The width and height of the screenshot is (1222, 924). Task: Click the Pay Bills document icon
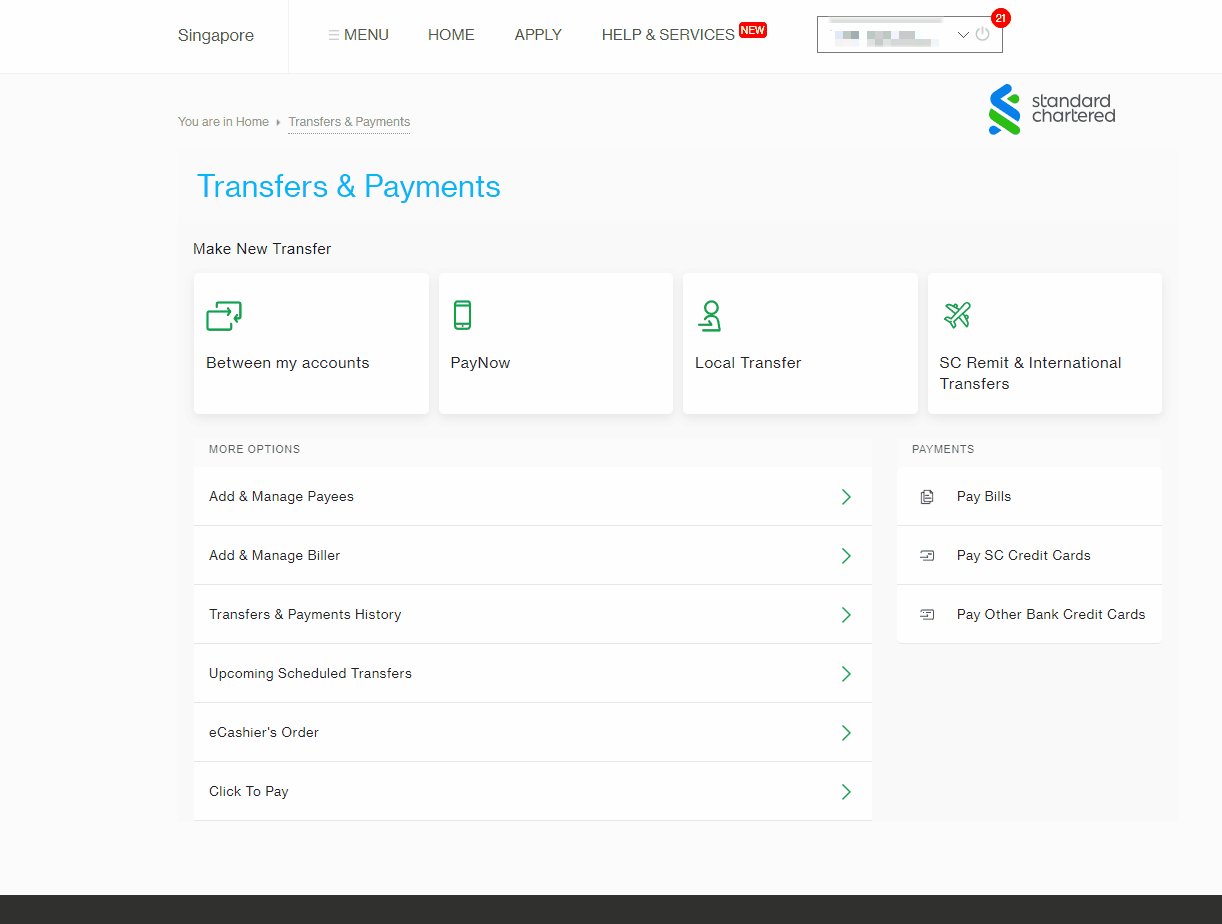pos(927,497)
